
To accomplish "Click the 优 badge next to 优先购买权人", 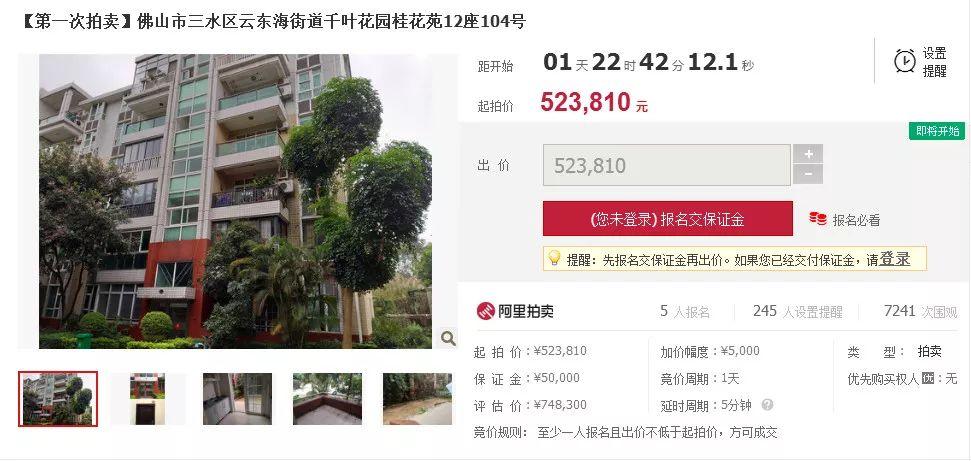I will 927,378.
